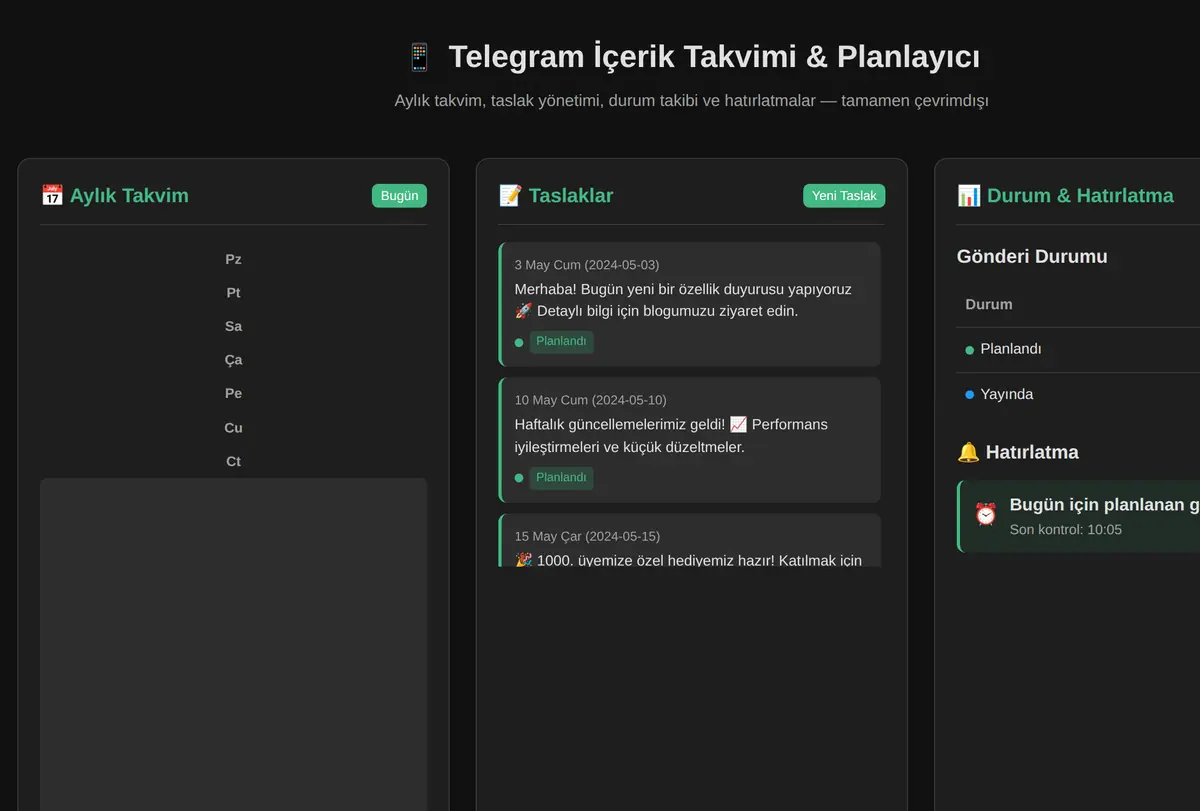
Task: Click the 'Bugün için planlanan' reminder title
Action: (x=1104, y=505)
